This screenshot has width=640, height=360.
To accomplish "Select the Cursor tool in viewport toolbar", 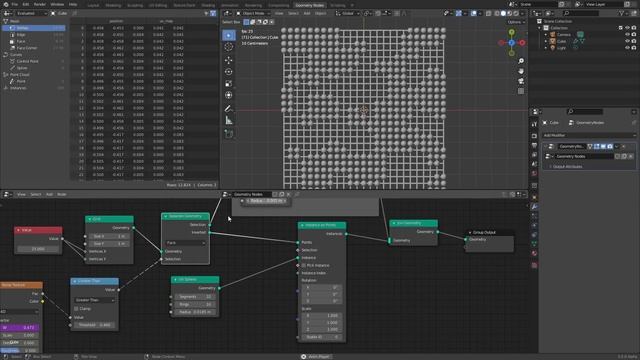I will pos(229,47).
